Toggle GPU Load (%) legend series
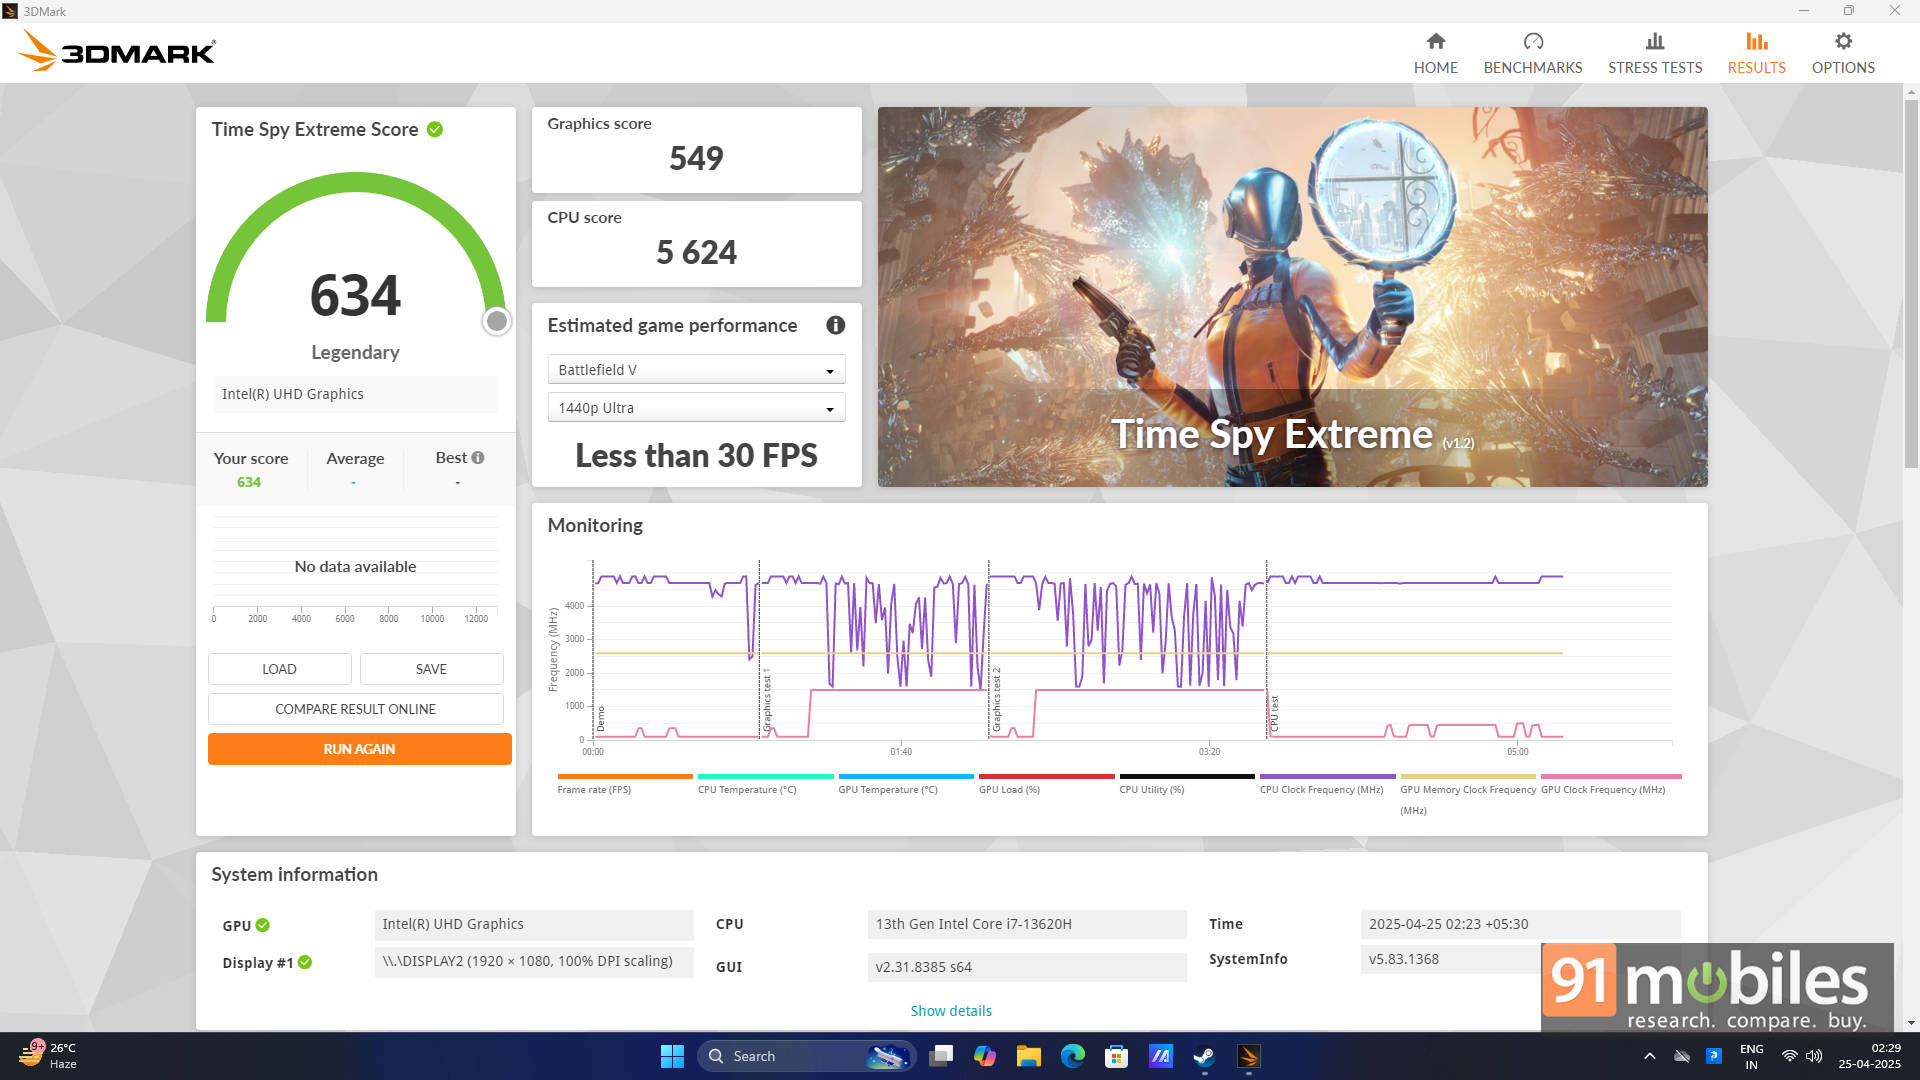The height and width of the screenshot is (1080, 1920). [x=1046, y=784]
